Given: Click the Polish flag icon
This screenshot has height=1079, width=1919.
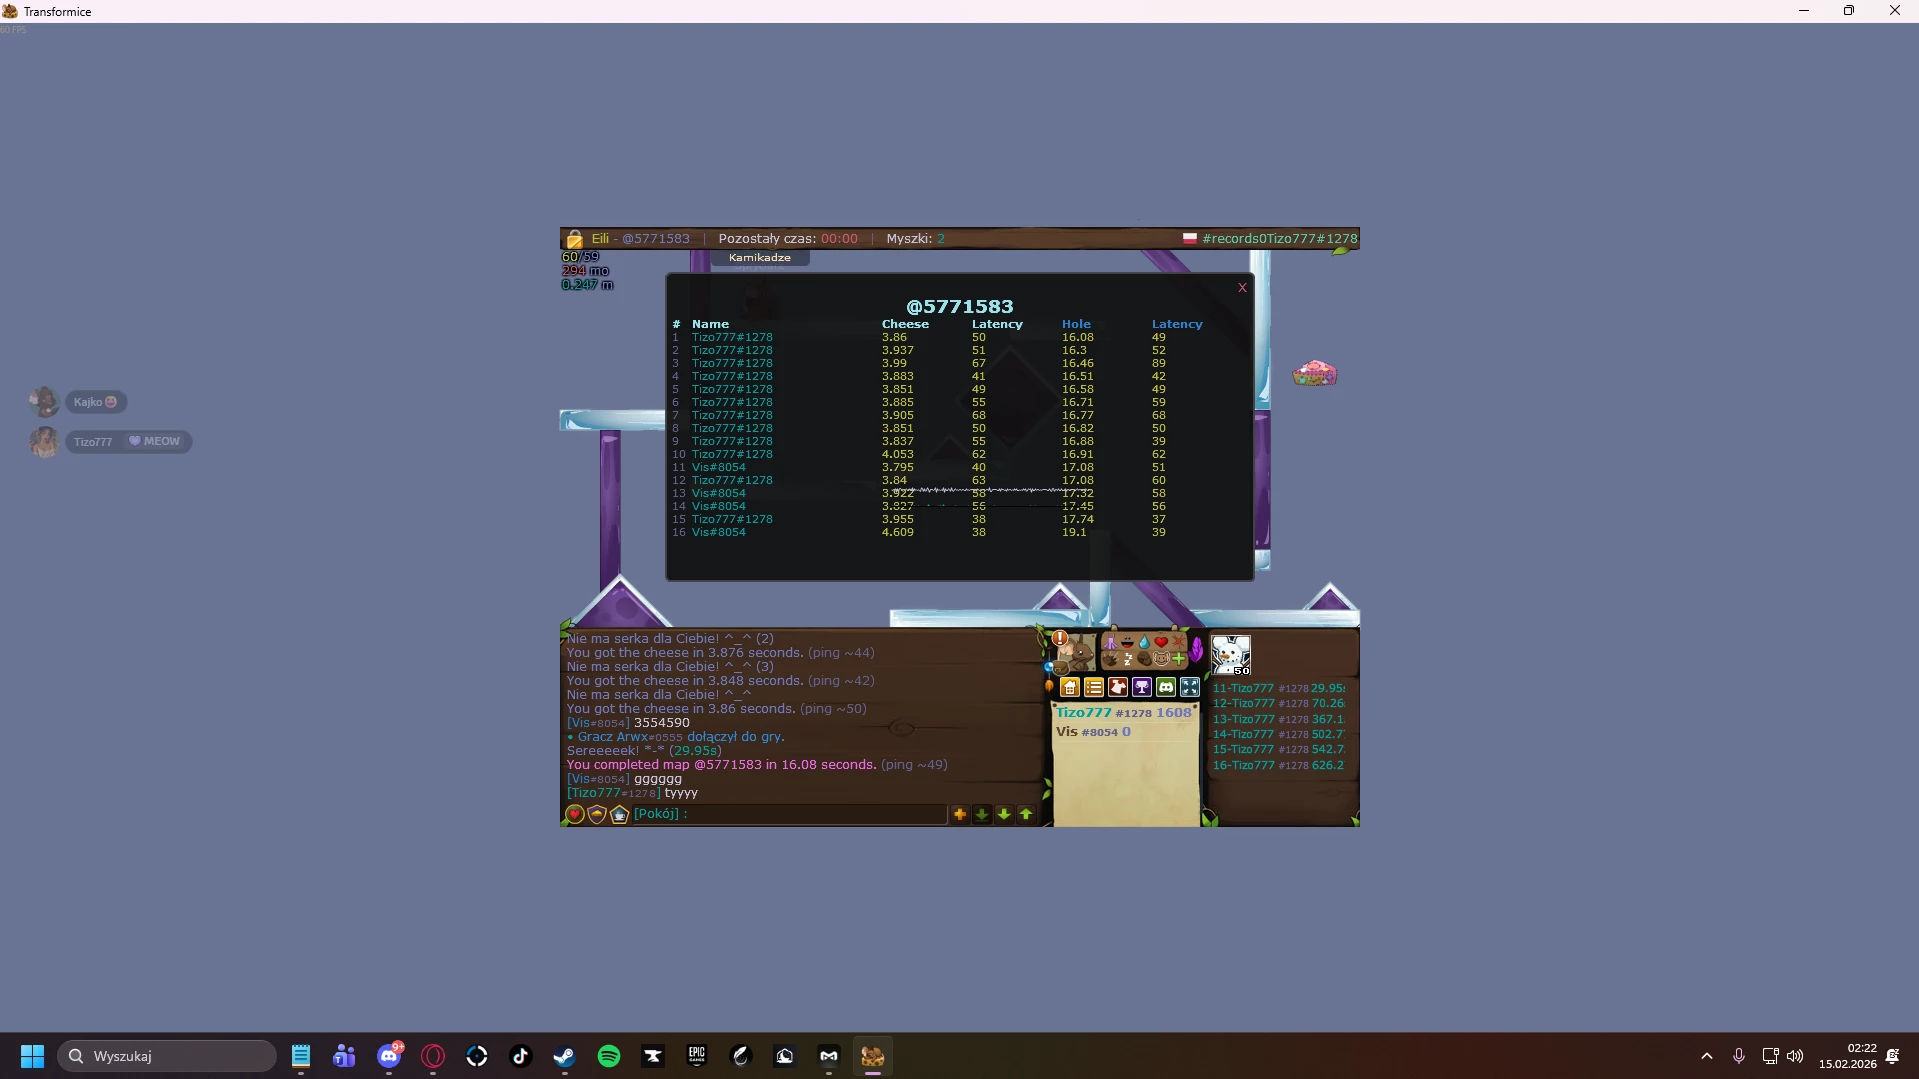Looking at the screenshot, I should [1190, 238].
